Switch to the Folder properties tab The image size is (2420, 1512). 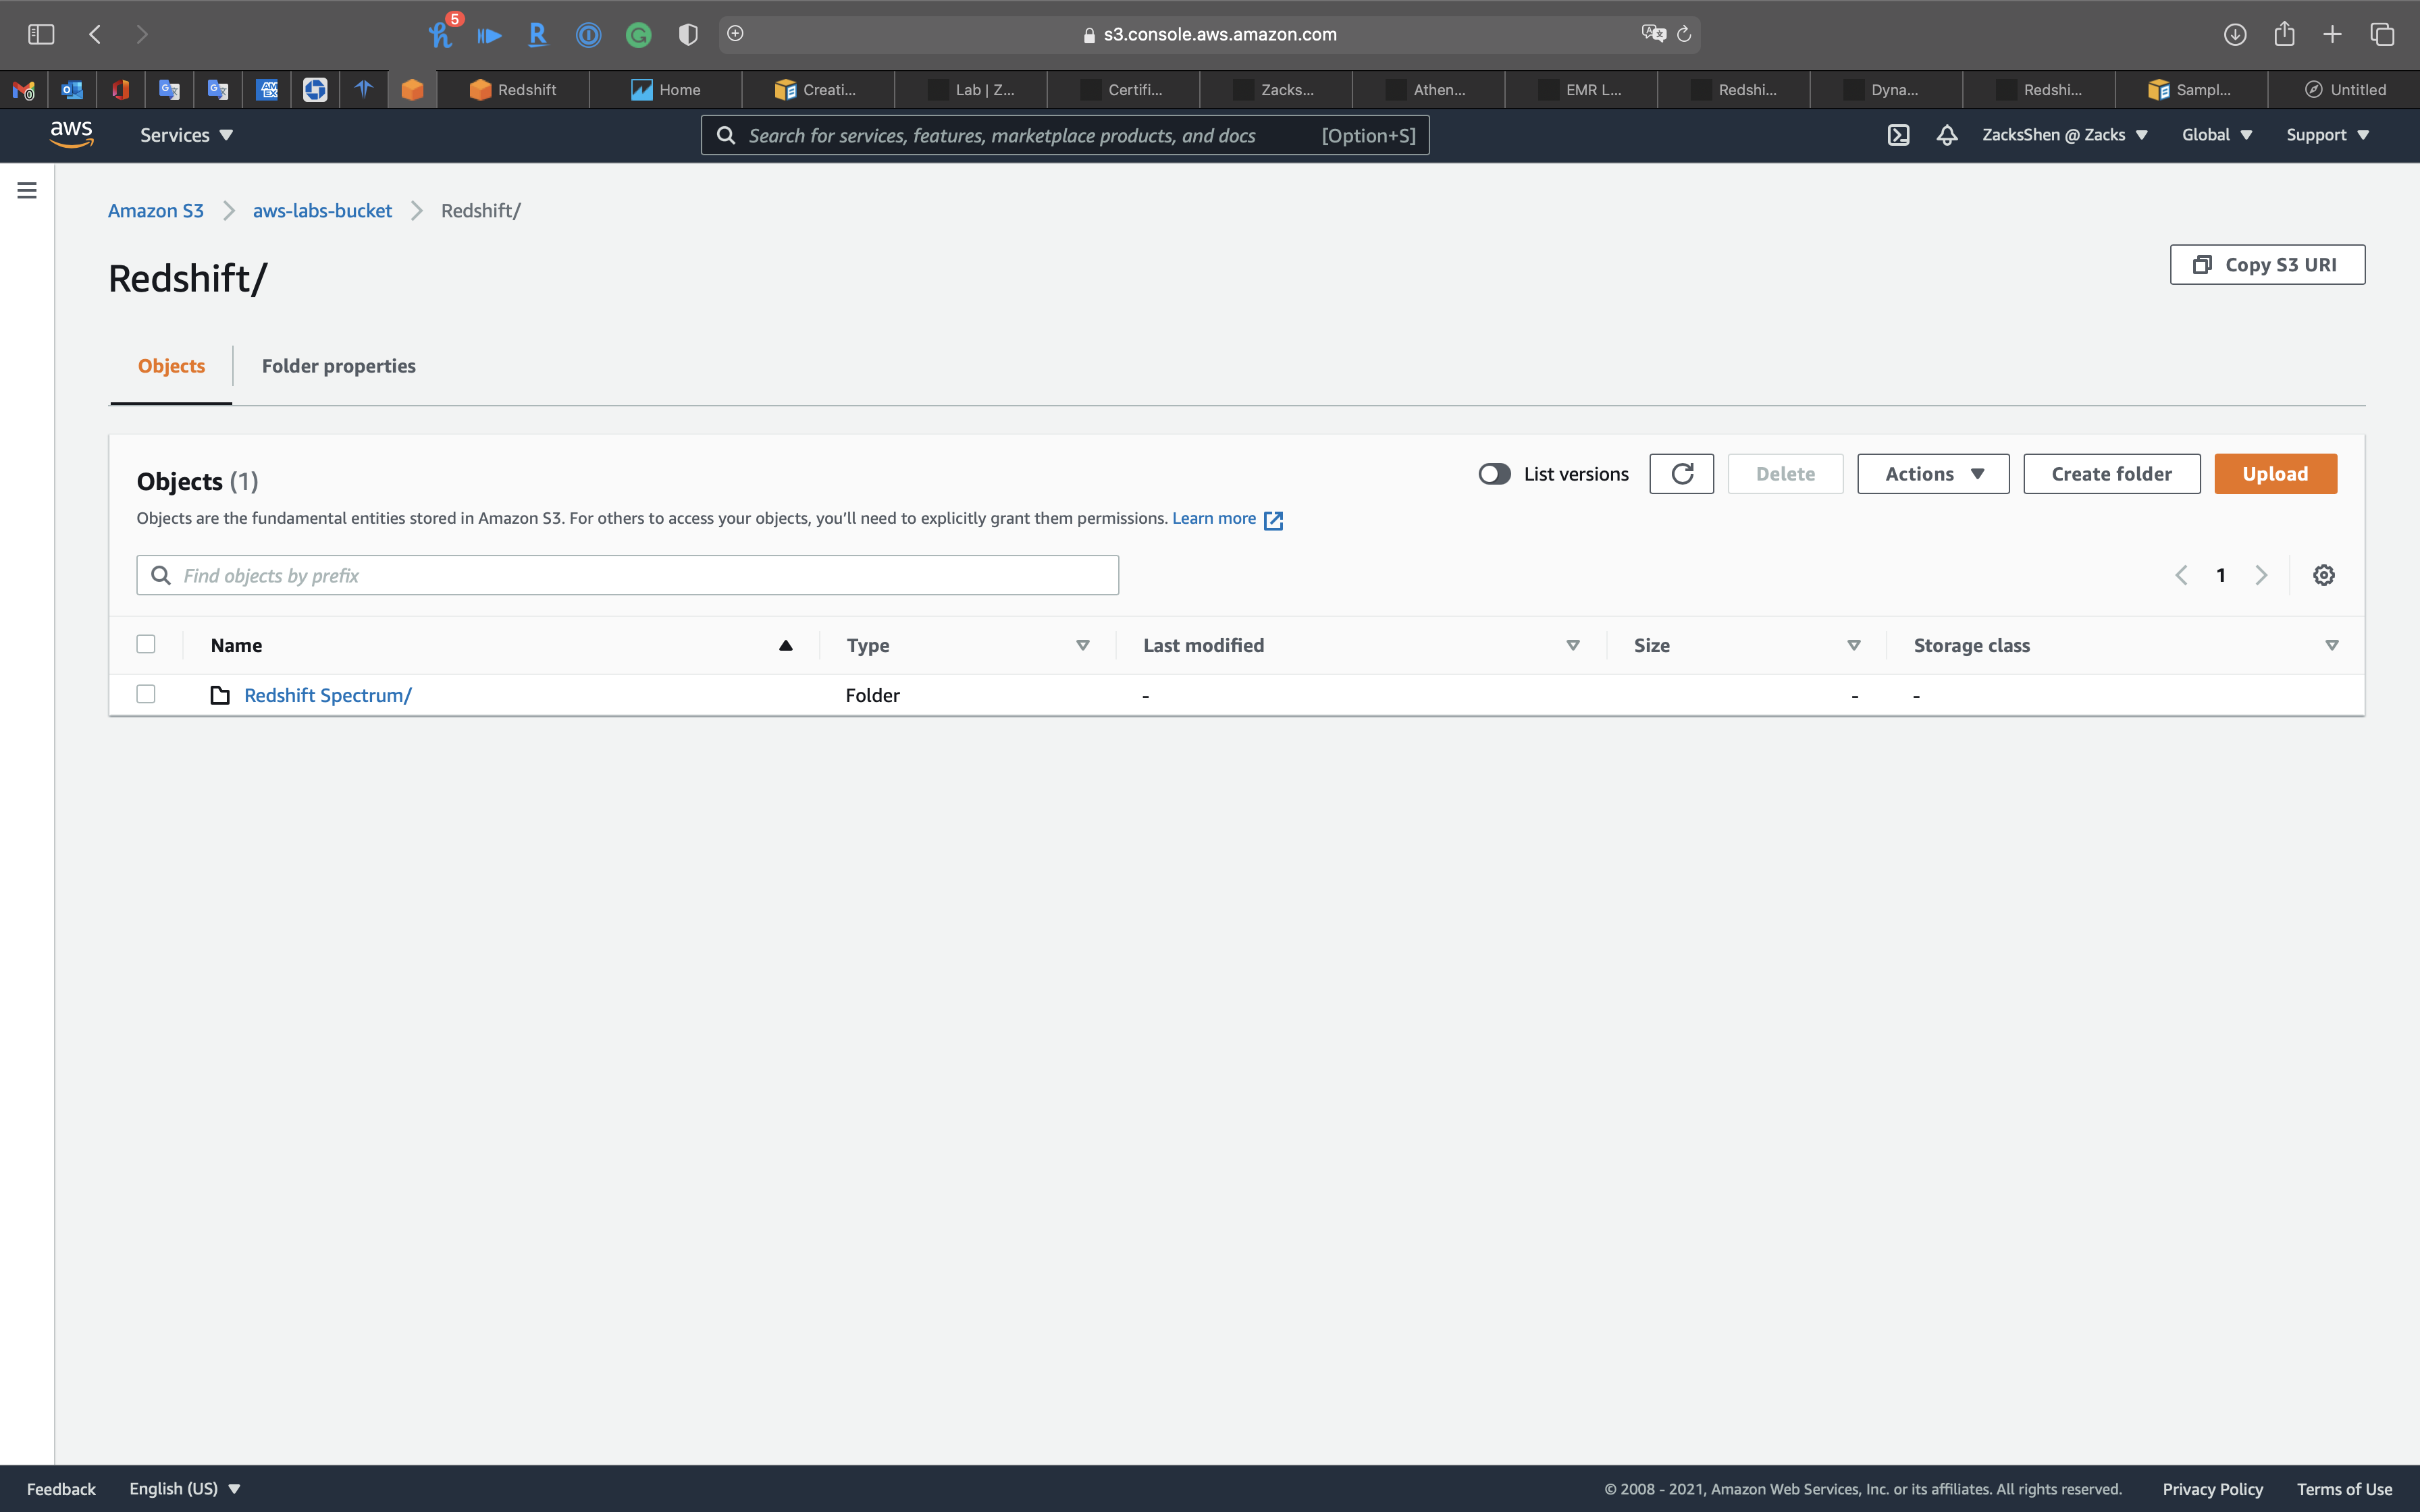(338, 366)
